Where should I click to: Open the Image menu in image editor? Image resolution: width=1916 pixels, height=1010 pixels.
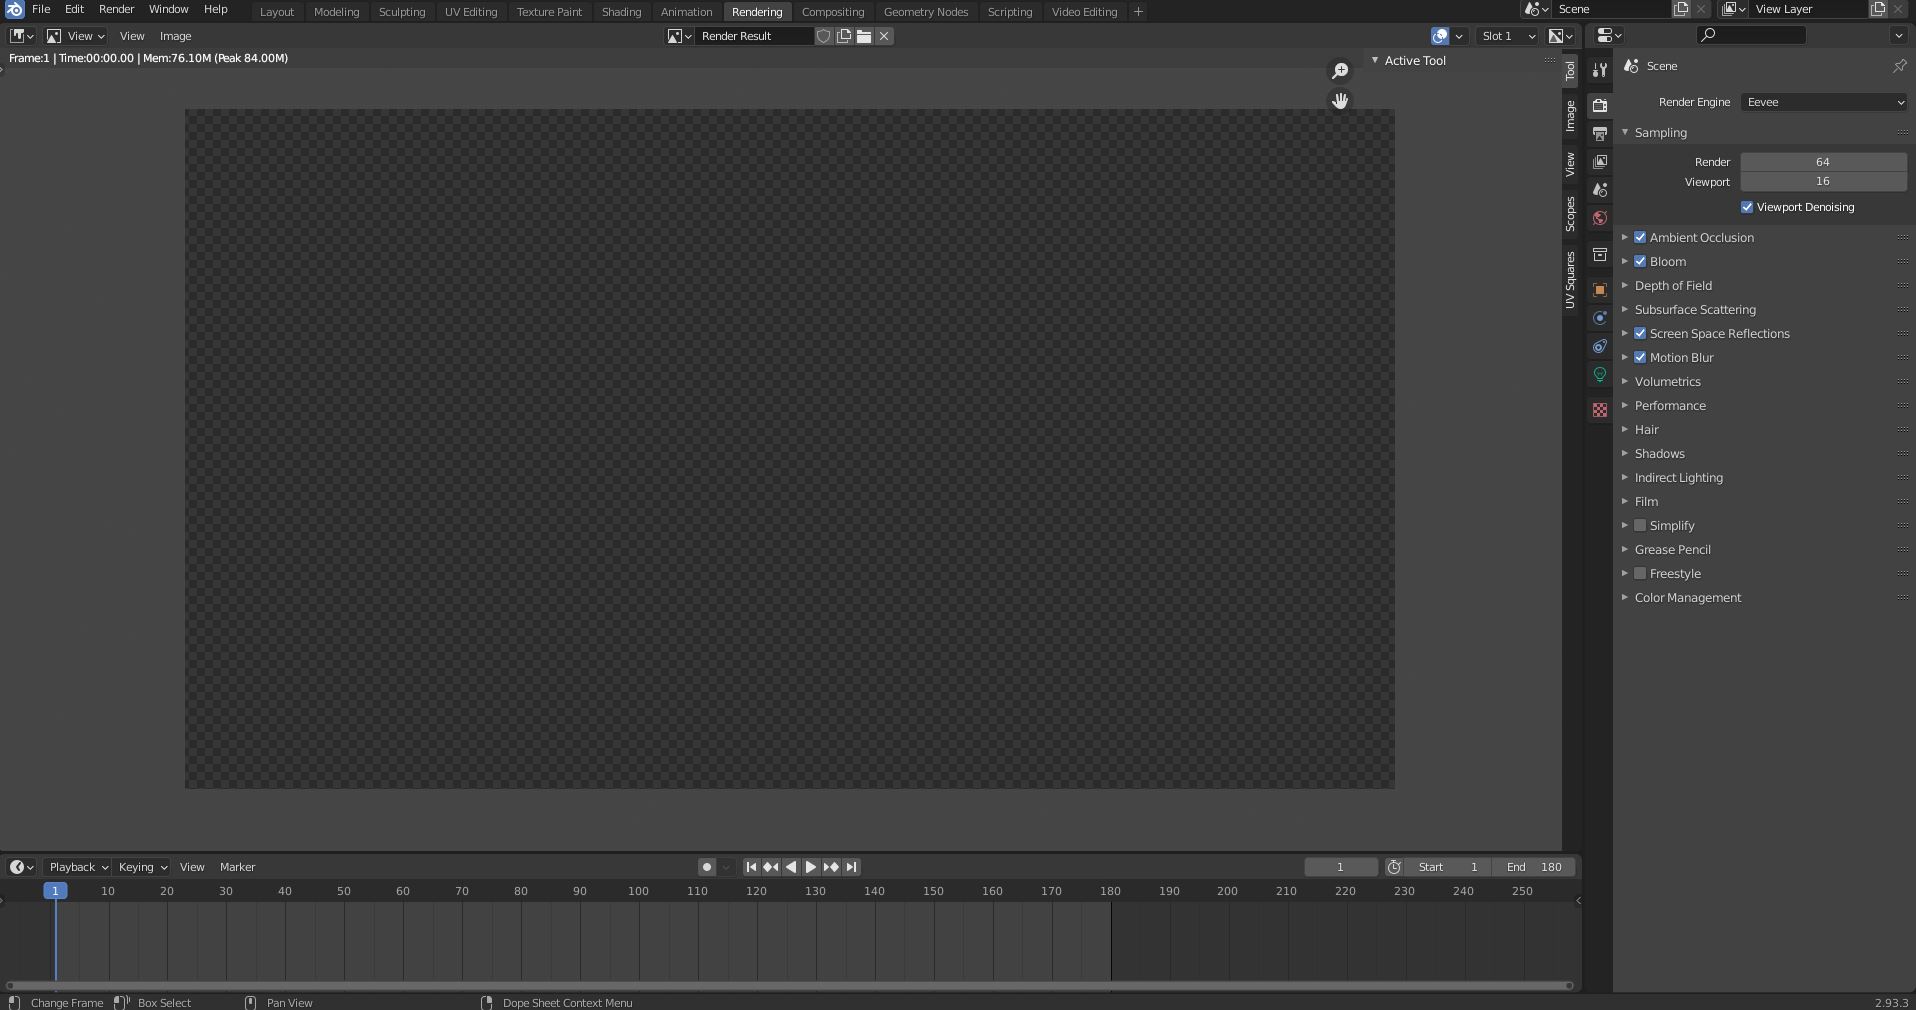click(175, 36)
